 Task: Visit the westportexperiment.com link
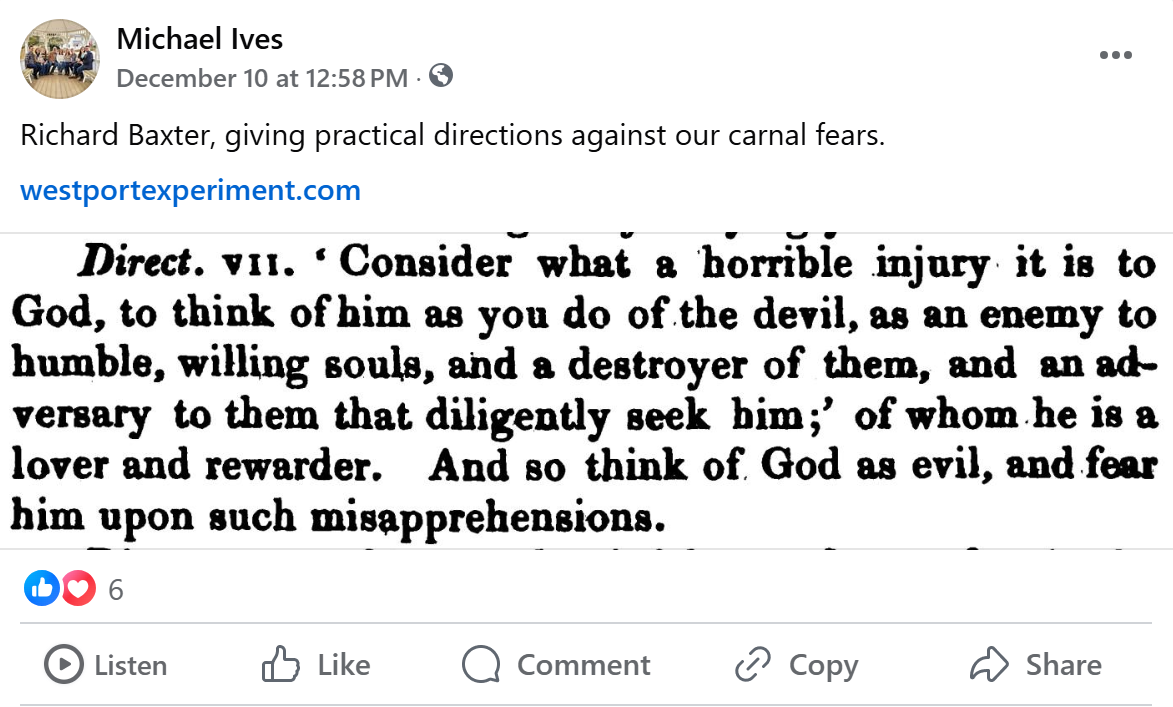[190, 190]
